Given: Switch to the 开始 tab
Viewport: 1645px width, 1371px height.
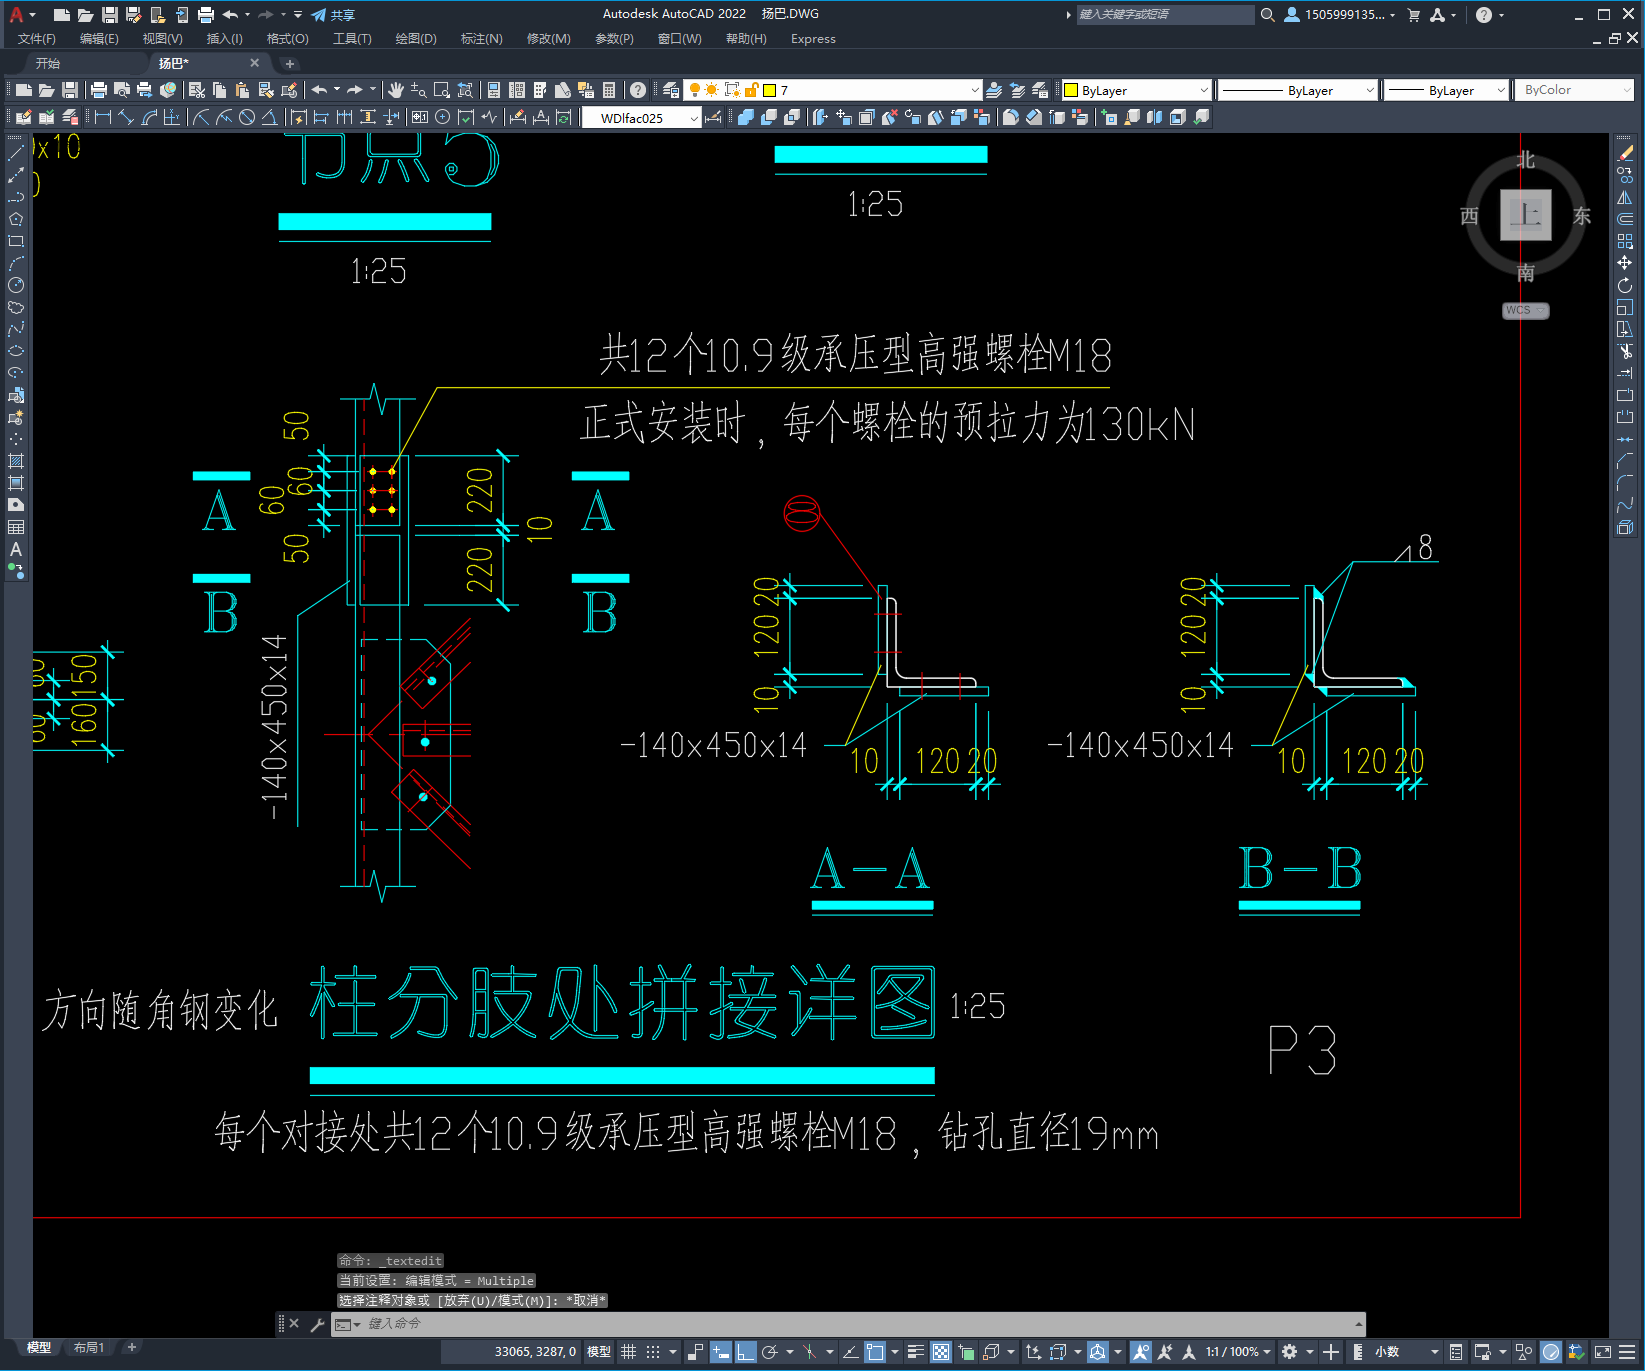Looking at the screenshot, I should pyautogui.click(x=48, y=63).
